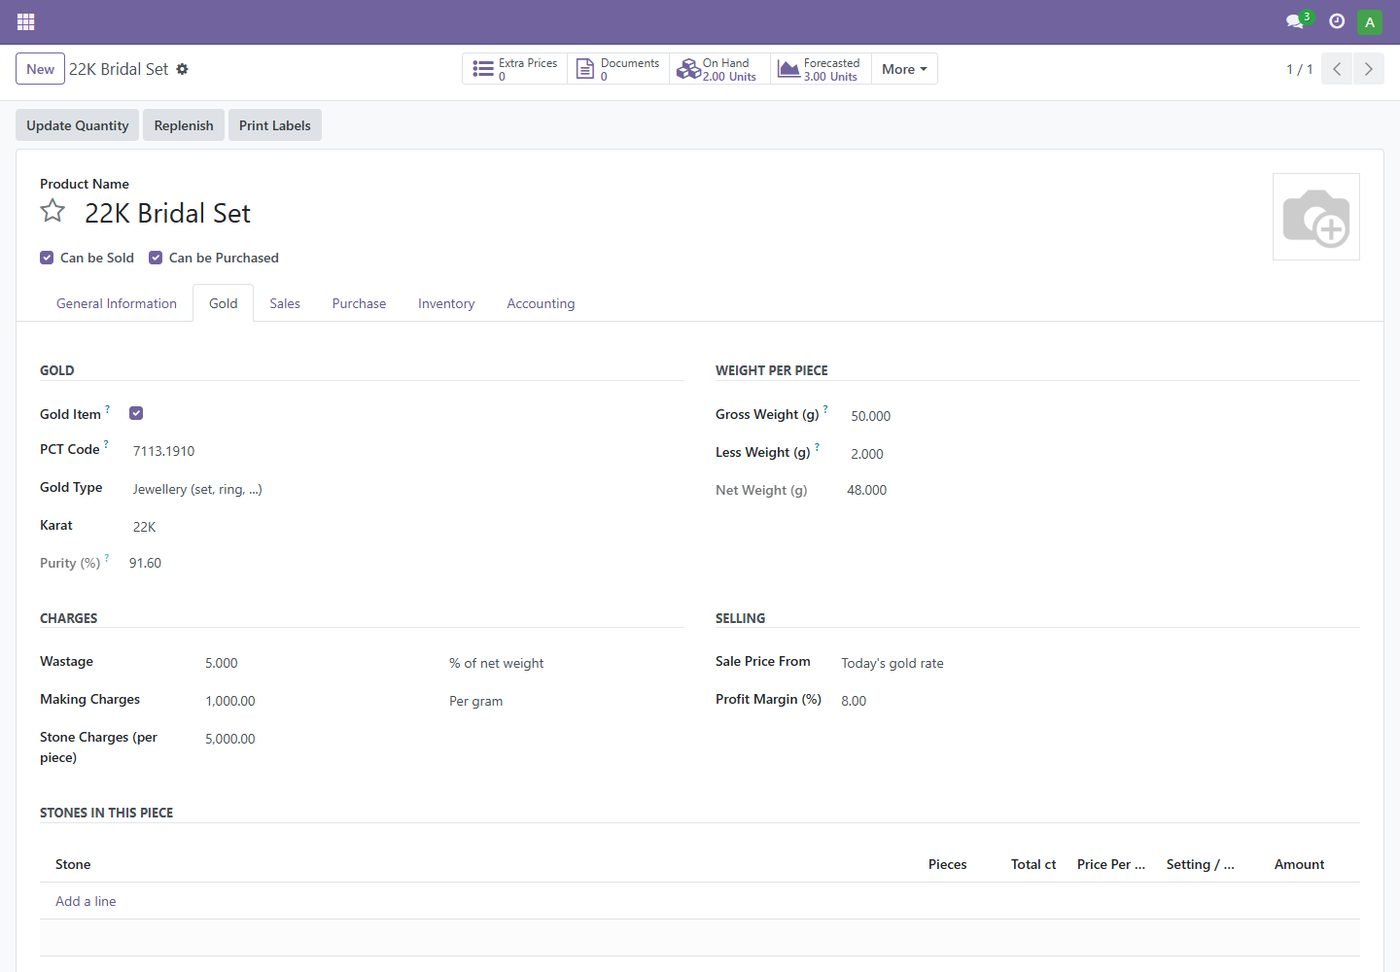Click the gear actions icon beside 22K Bridal Set

pos(182,69)
